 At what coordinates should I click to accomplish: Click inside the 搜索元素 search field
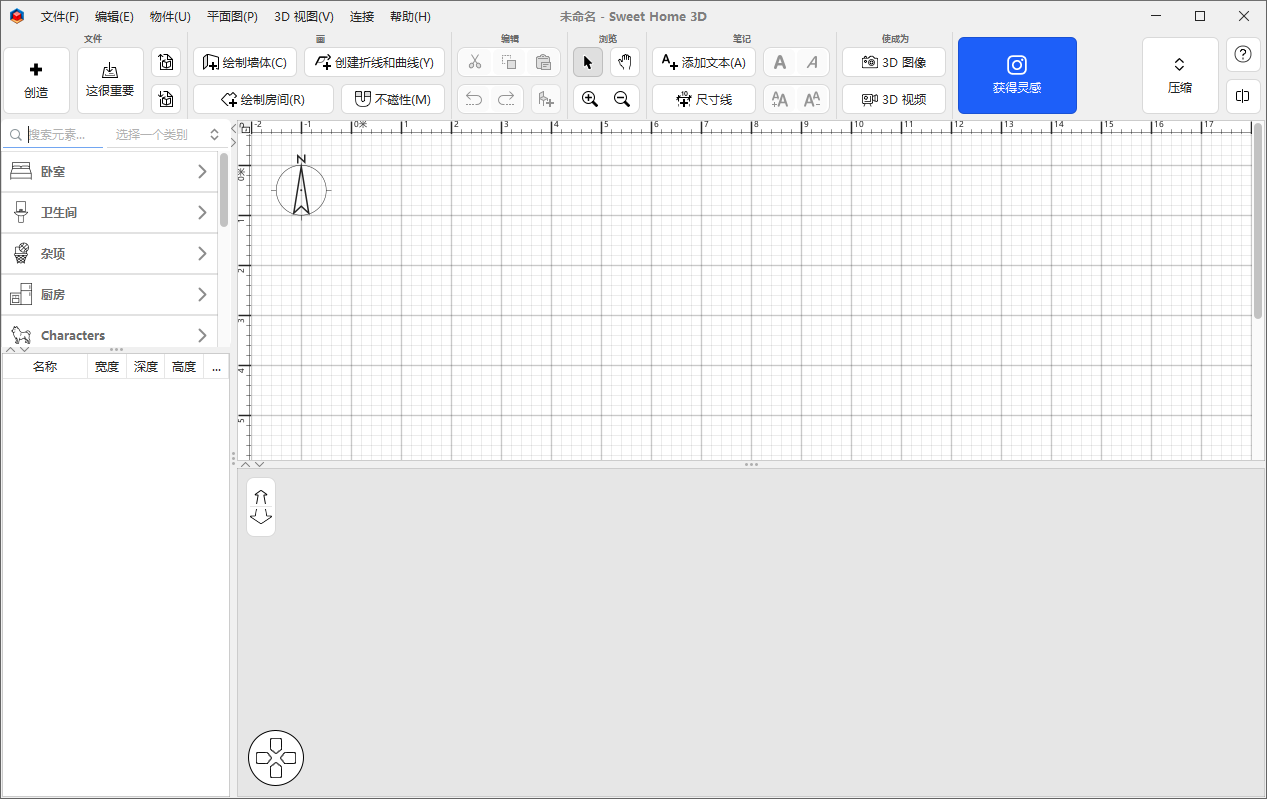click(60, 134)
